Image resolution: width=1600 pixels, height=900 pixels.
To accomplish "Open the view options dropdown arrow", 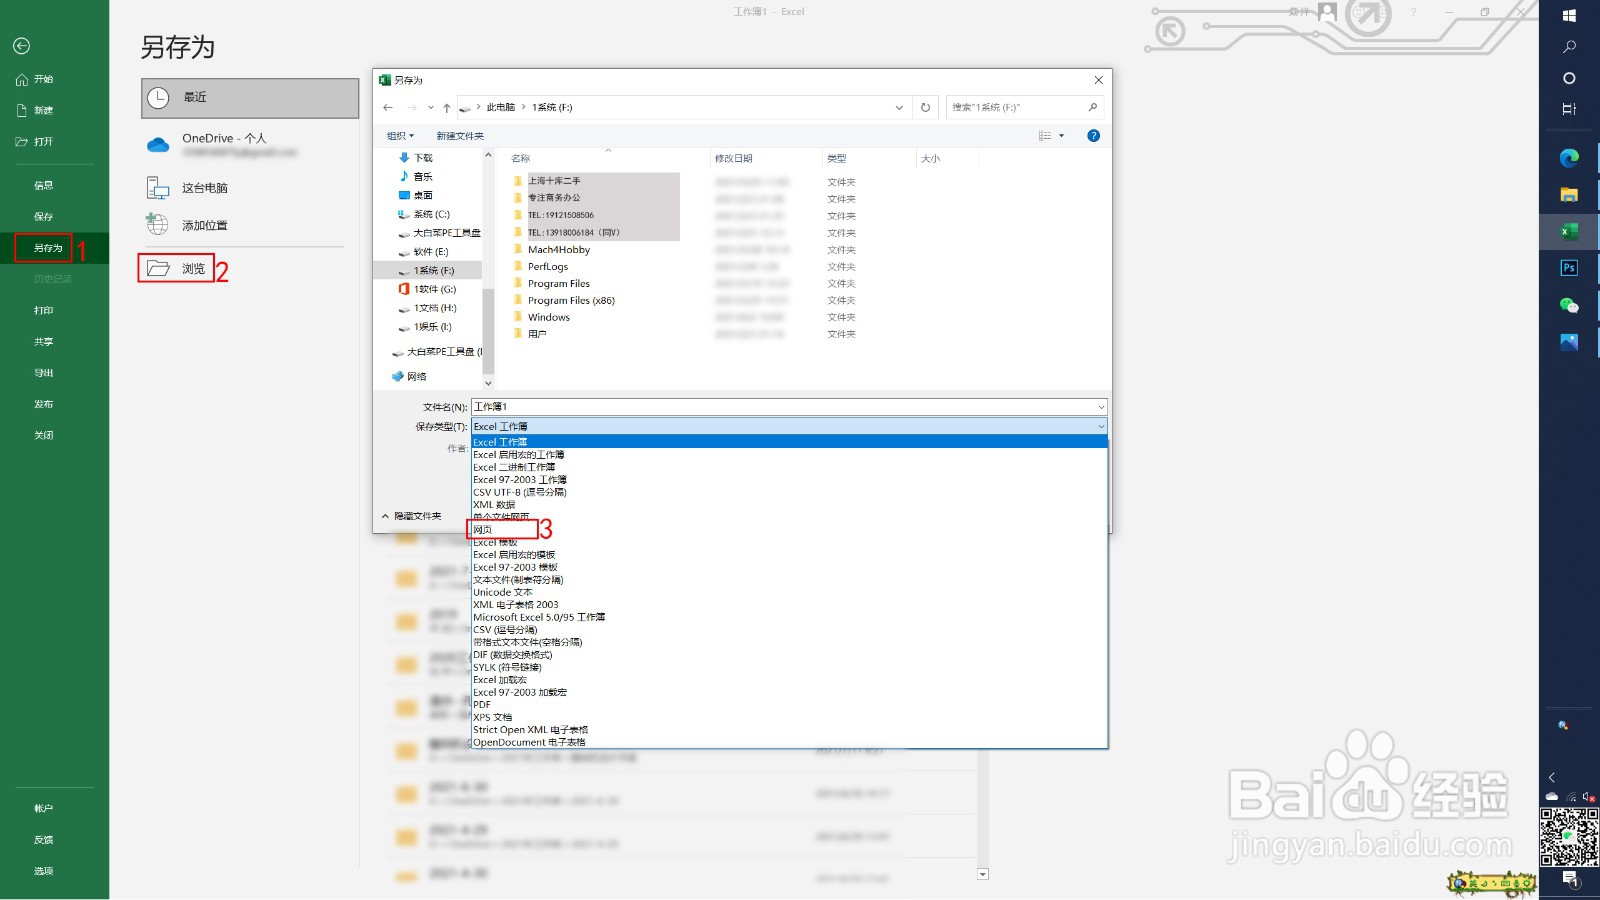I will coord(1062,136).
